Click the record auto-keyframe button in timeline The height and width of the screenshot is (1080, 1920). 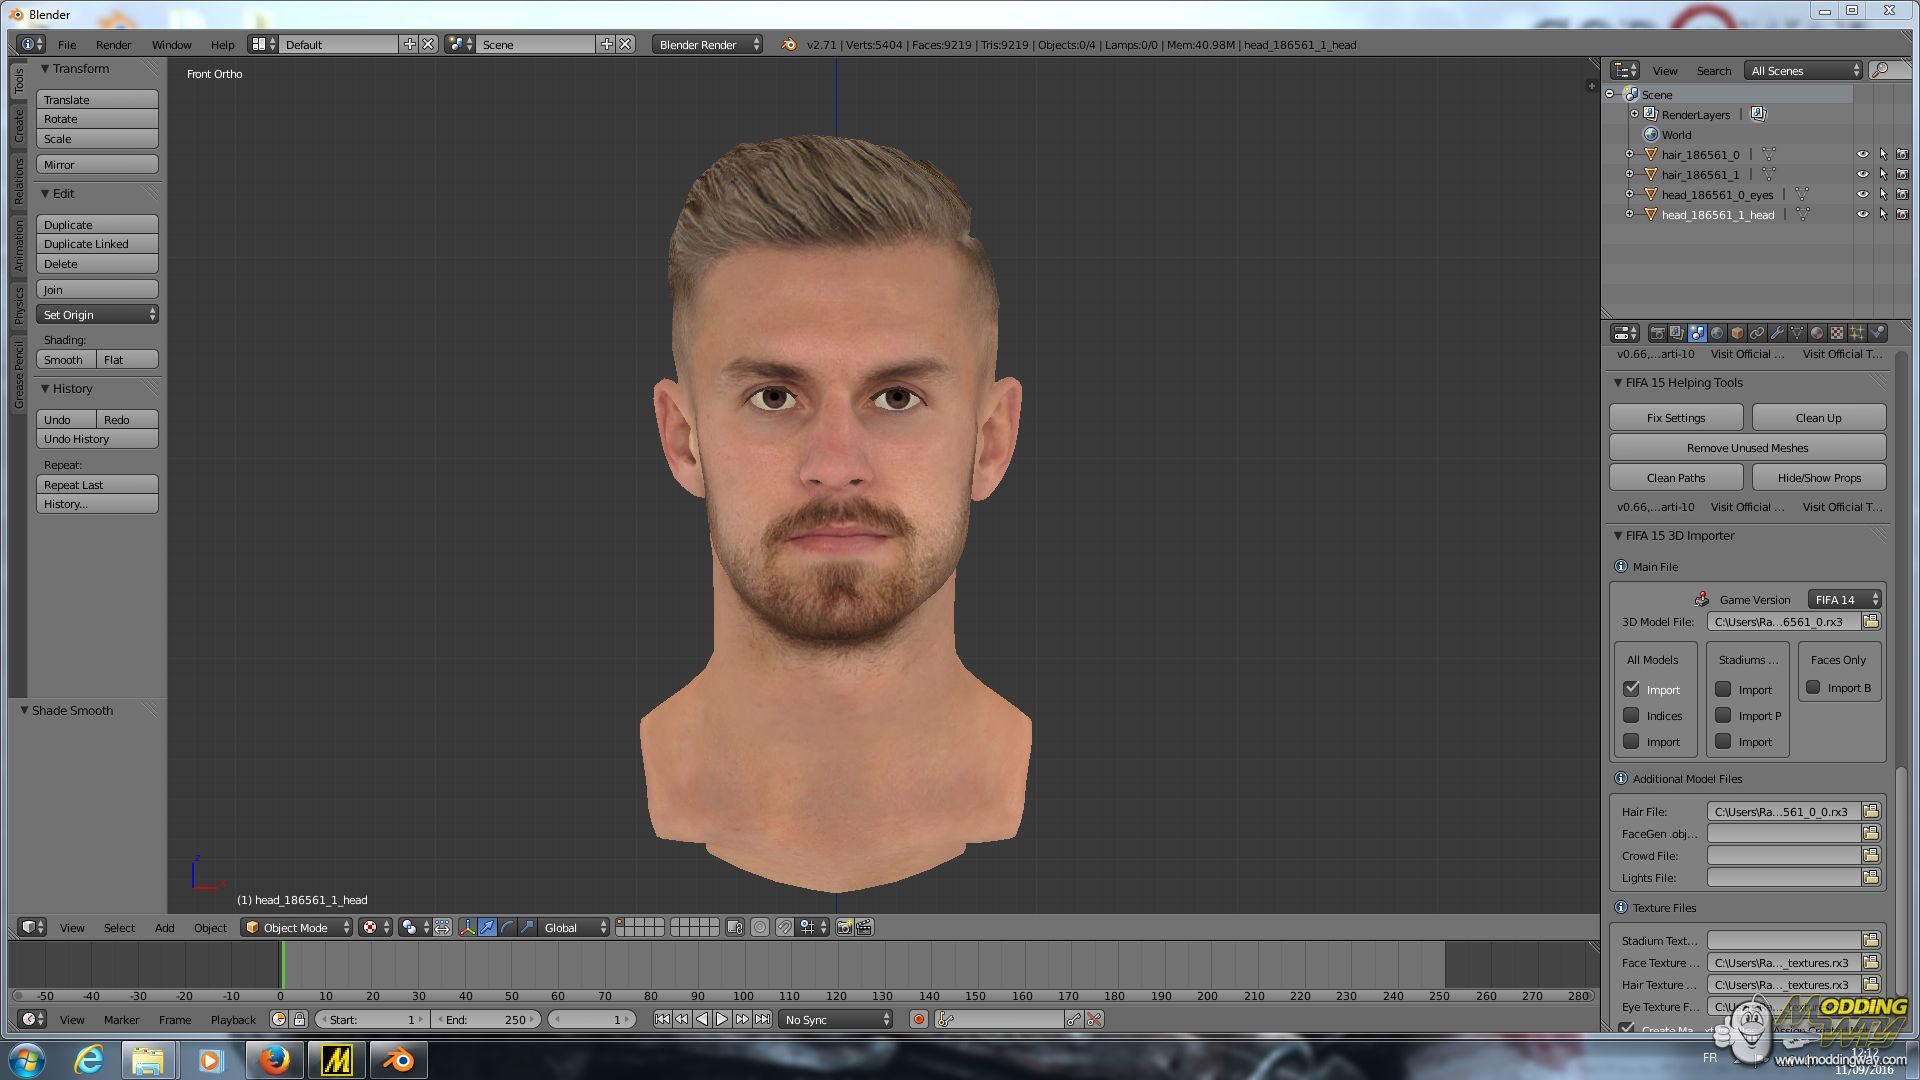click(918, 1019)
